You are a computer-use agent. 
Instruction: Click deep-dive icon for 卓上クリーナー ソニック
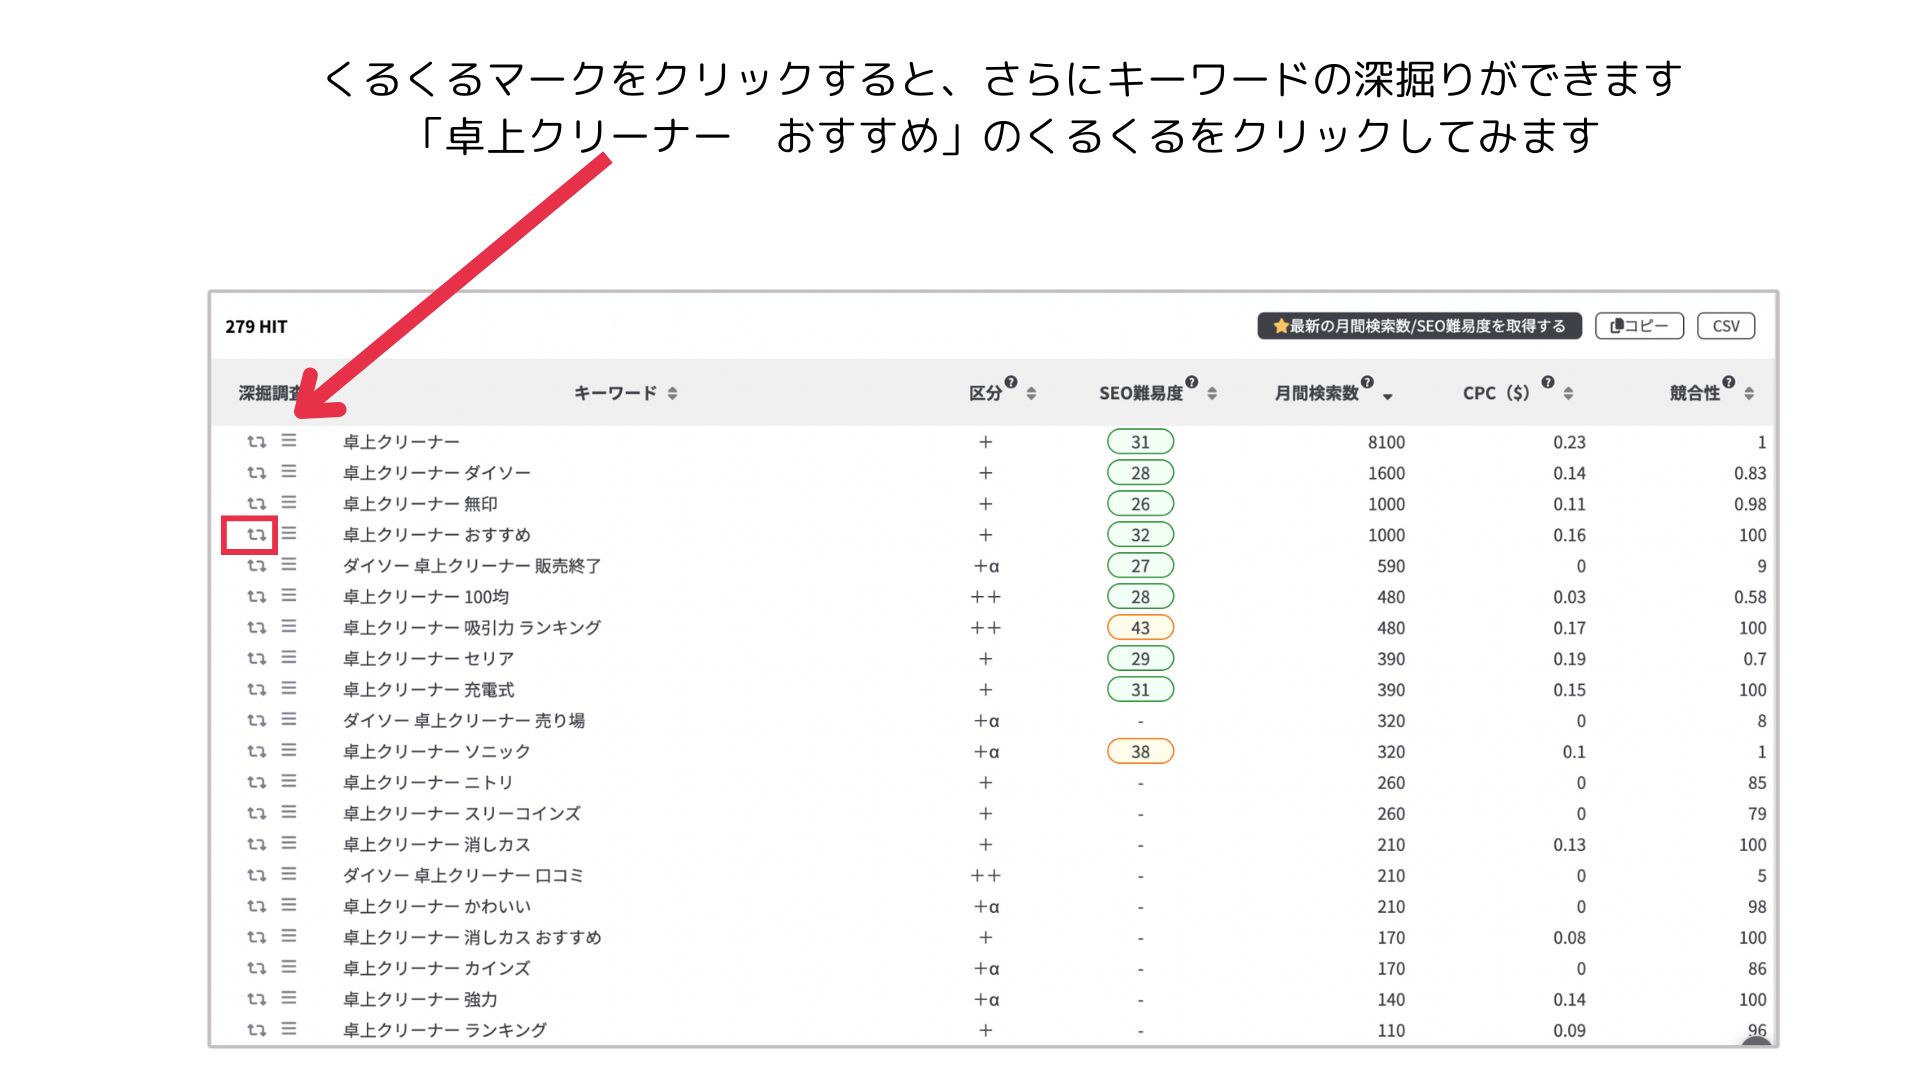257,752
